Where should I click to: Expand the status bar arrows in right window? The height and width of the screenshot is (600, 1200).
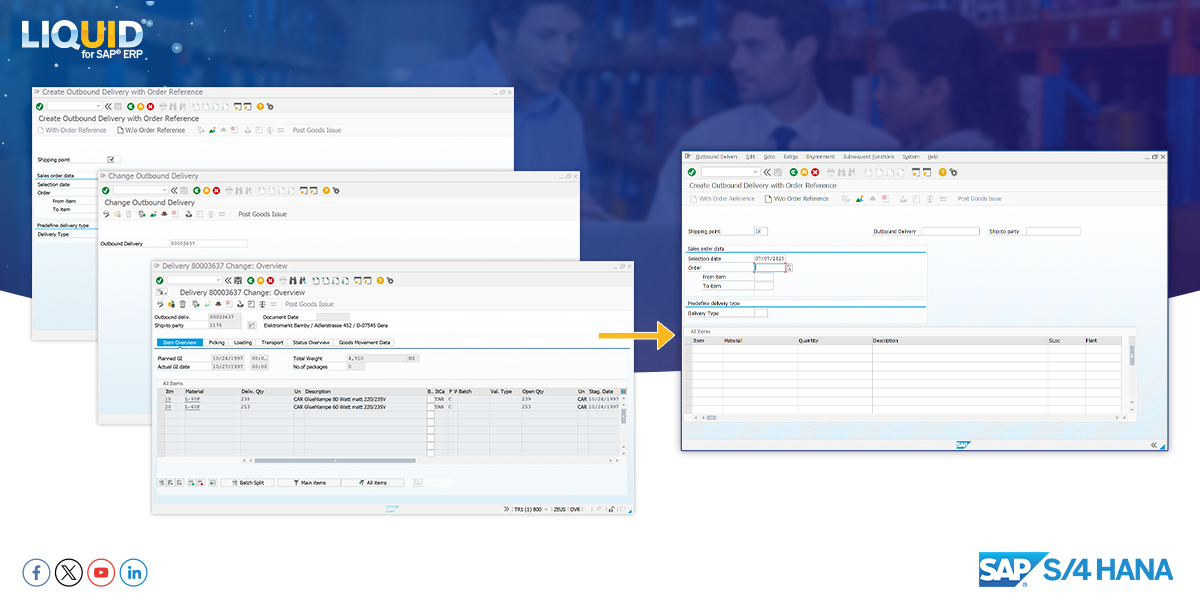coord(1153,445)
